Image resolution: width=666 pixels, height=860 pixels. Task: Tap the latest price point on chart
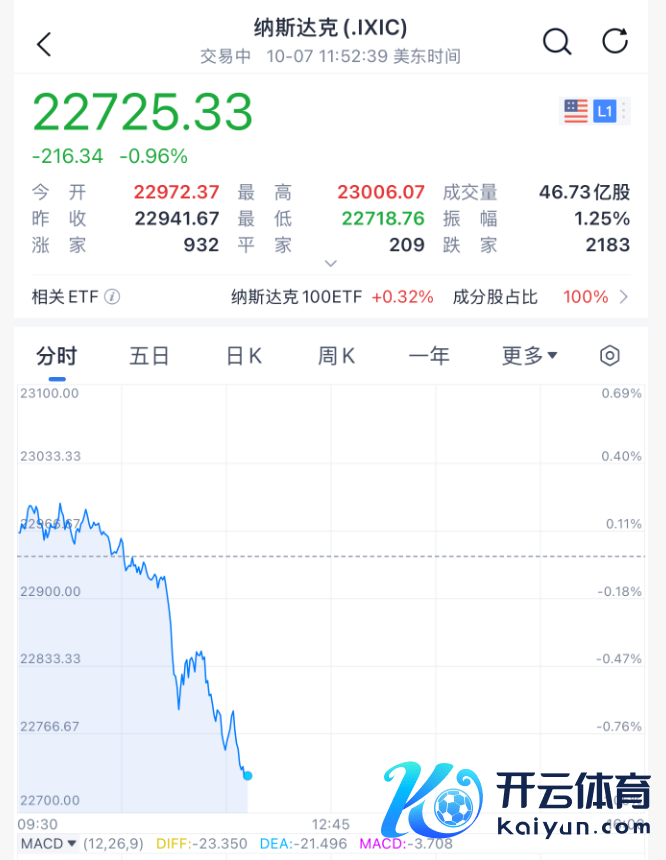247,775
